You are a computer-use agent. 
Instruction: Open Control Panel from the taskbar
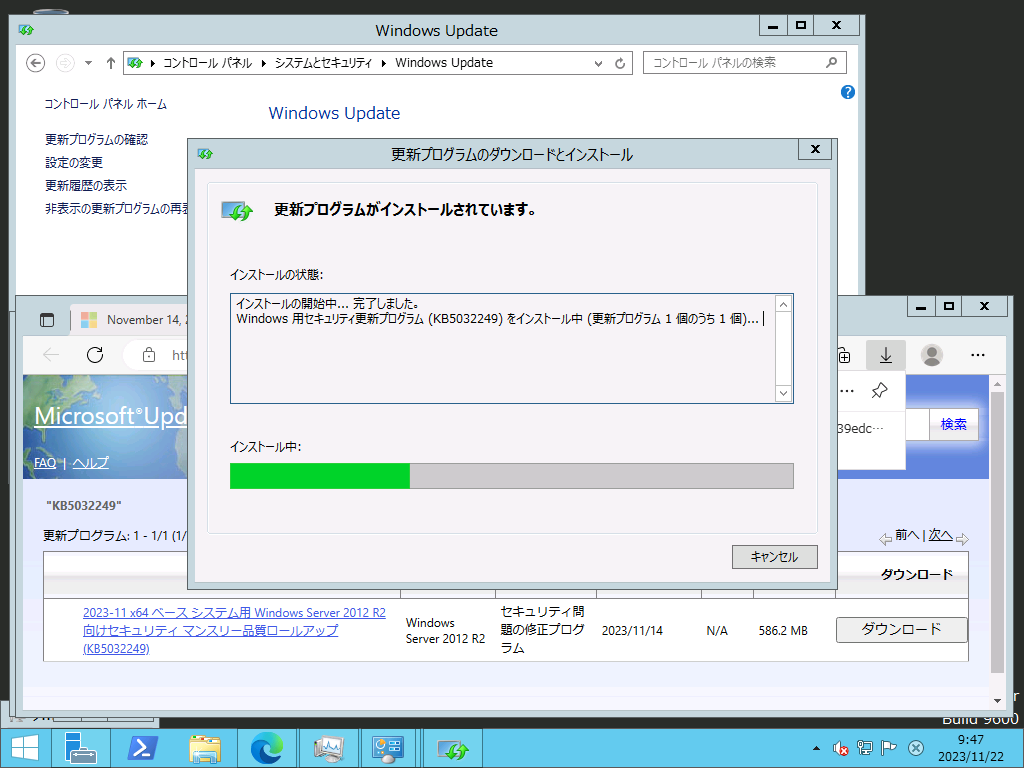(x=389, y=747)
